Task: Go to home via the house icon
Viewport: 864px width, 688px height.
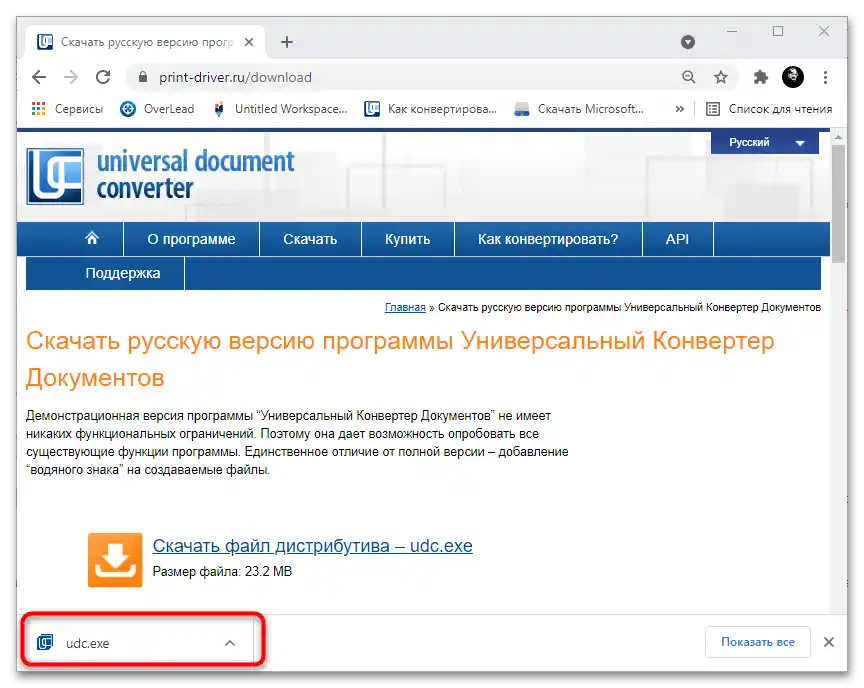Action: (92, 239)
